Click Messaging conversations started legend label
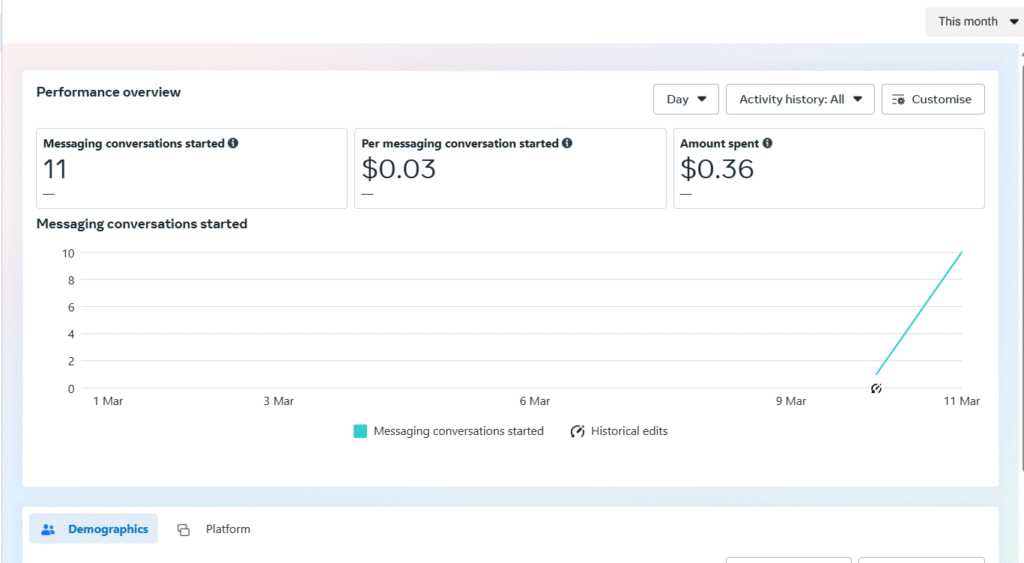Viewport: 1024px width, 563px height. [458, 432]
